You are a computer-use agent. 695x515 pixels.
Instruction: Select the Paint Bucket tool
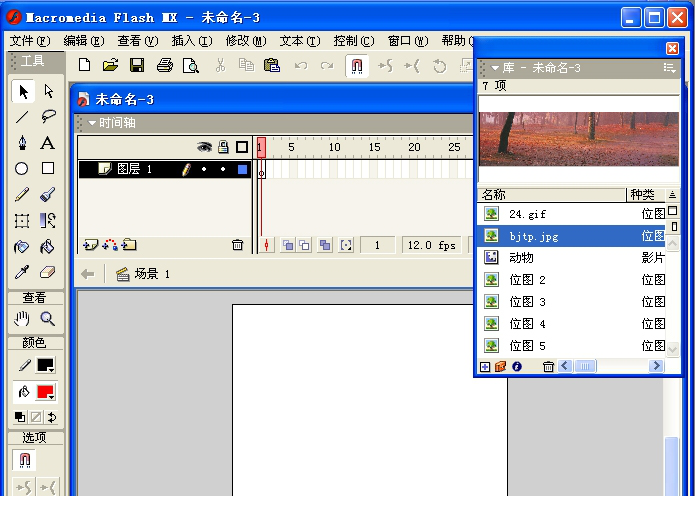48,246
